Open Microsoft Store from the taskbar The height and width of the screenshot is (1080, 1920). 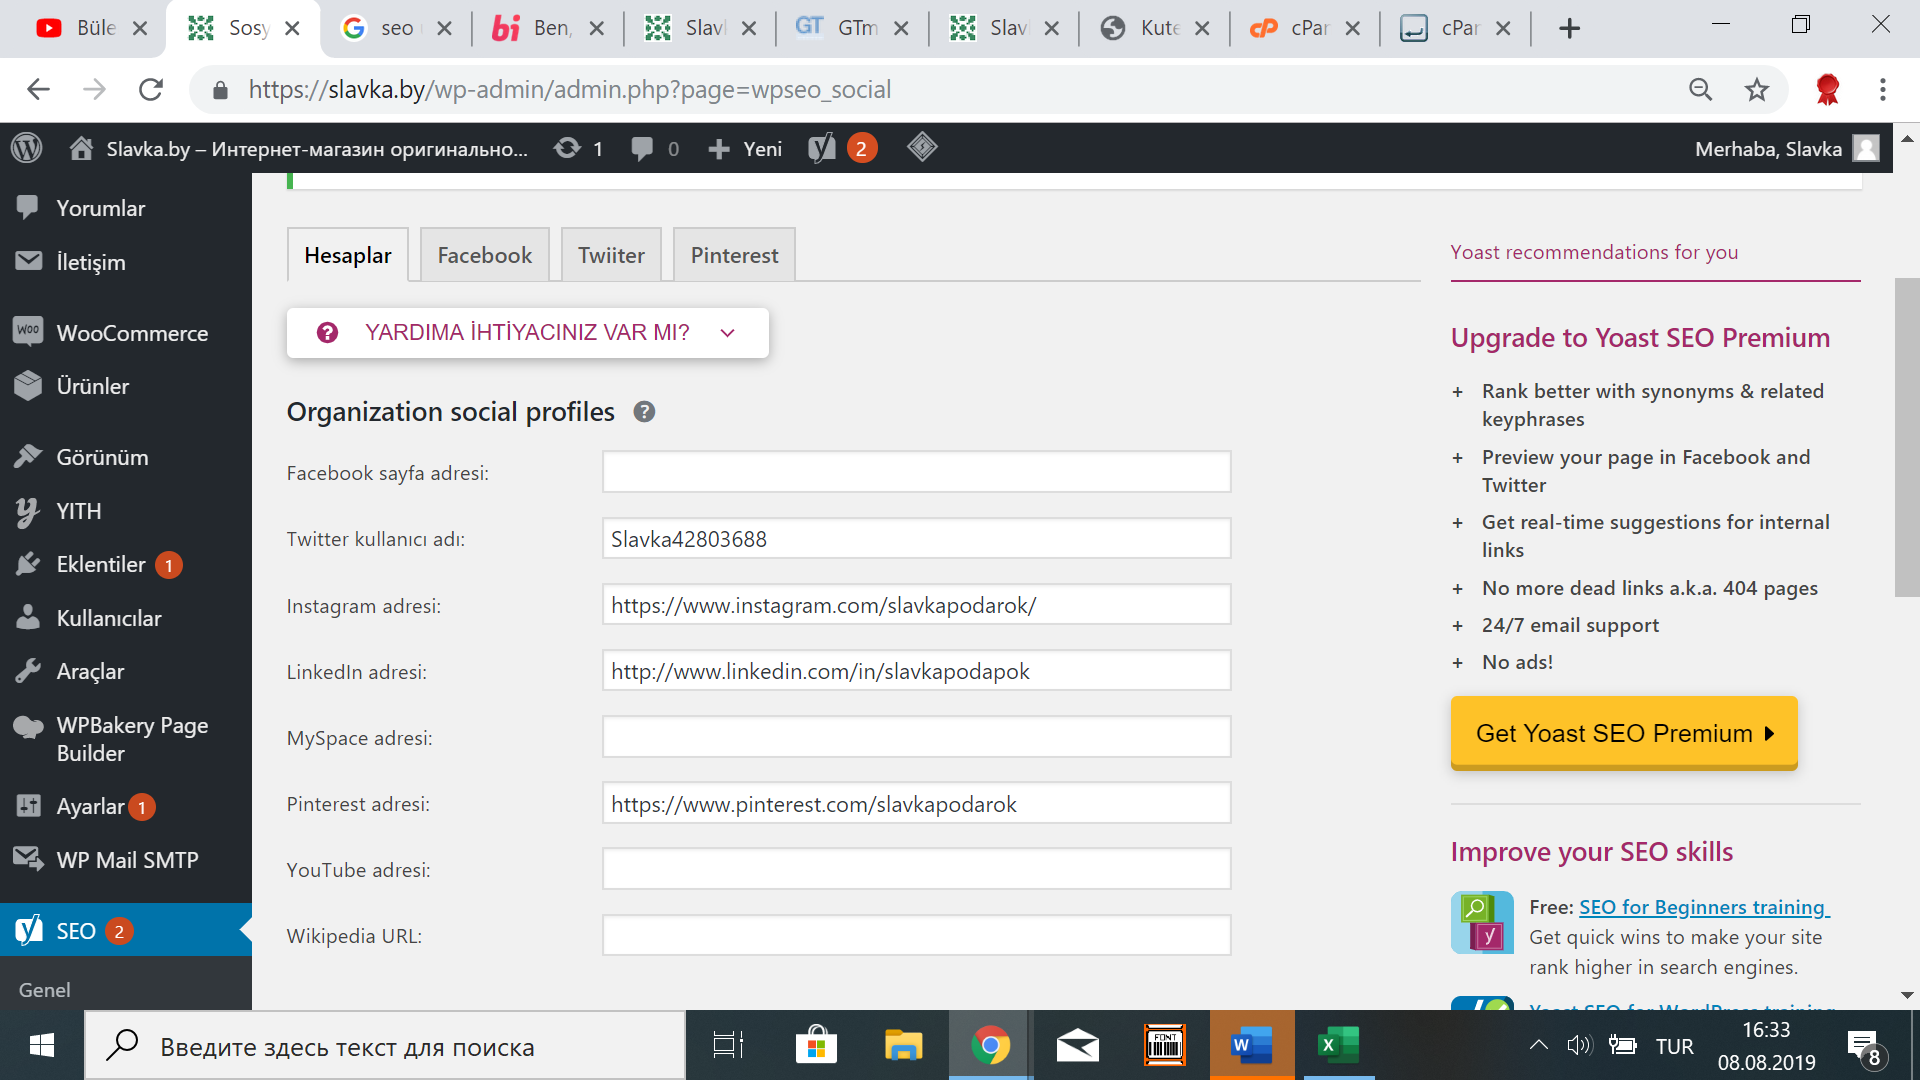point(816,1046)
